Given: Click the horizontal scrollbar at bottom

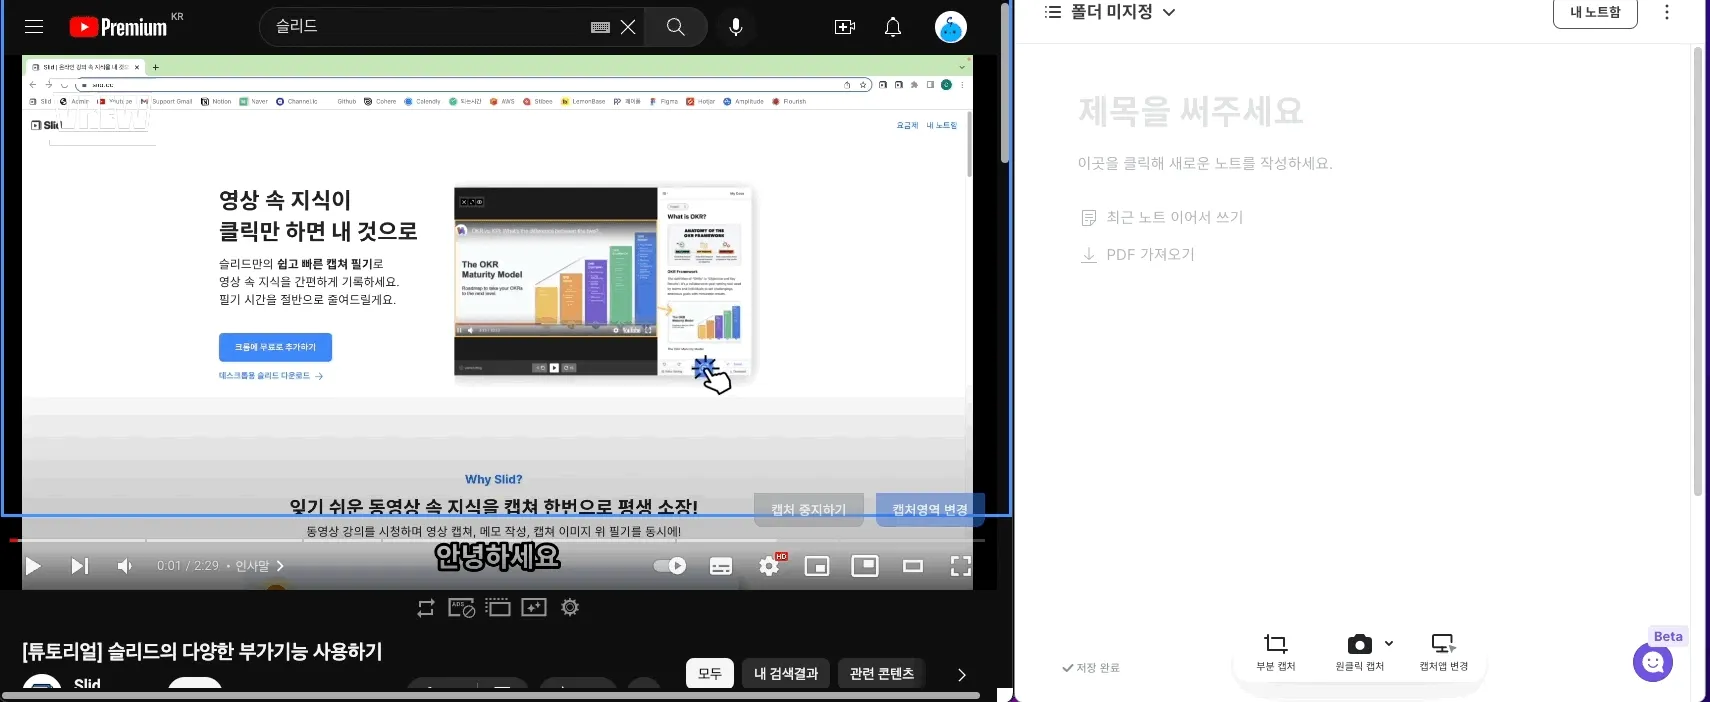Looking at the screenshot, I should point(490,695).
